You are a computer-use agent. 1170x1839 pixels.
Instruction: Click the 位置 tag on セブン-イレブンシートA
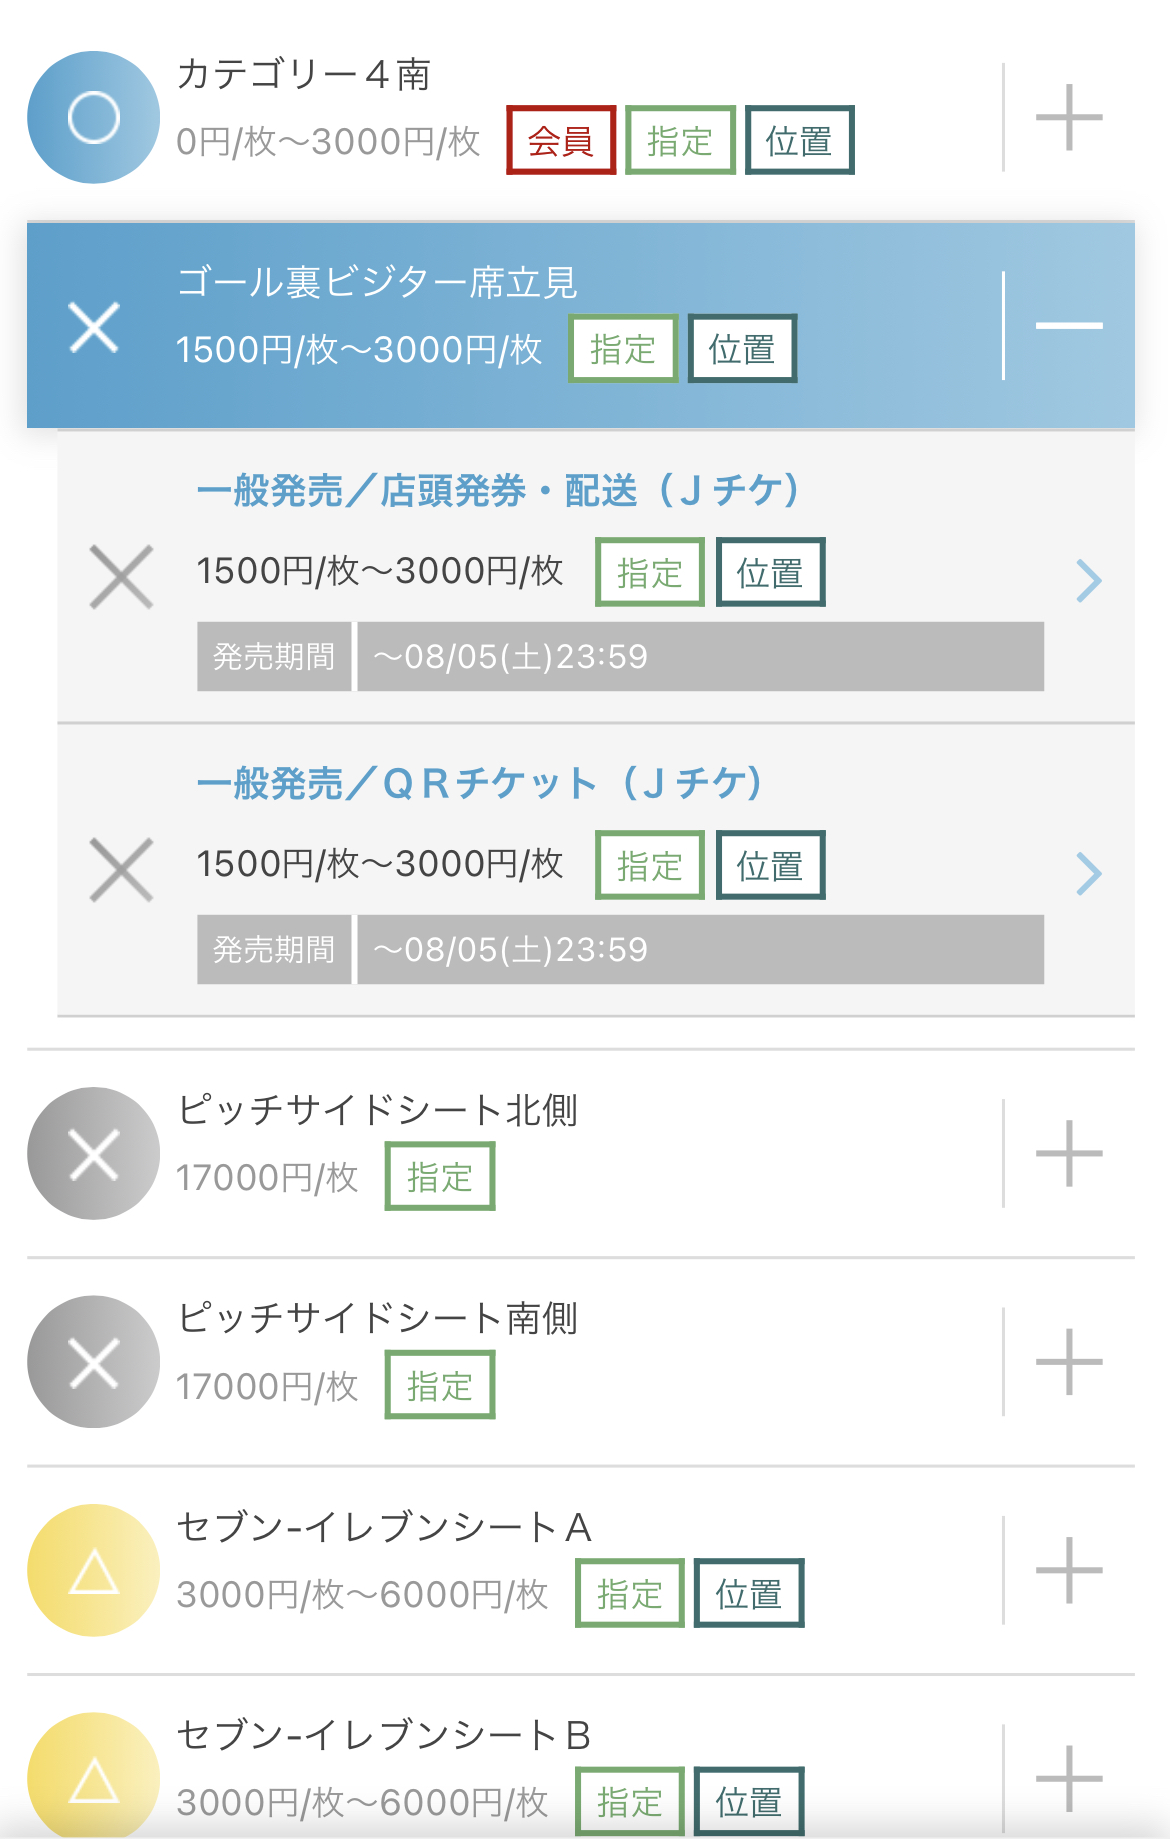749,1593
